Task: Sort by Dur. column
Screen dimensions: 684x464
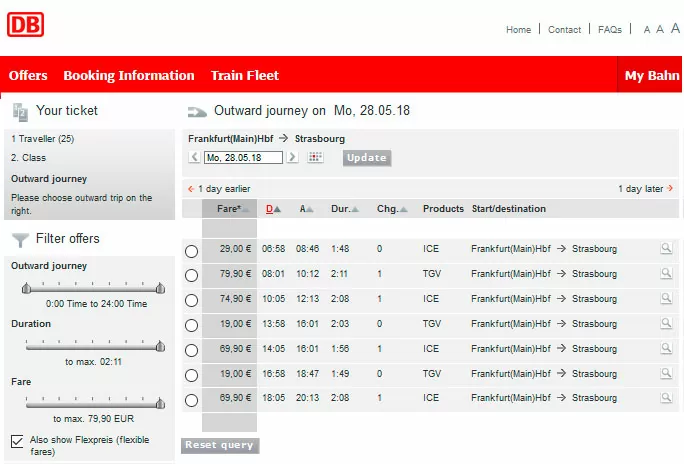Action: (345, 209)
